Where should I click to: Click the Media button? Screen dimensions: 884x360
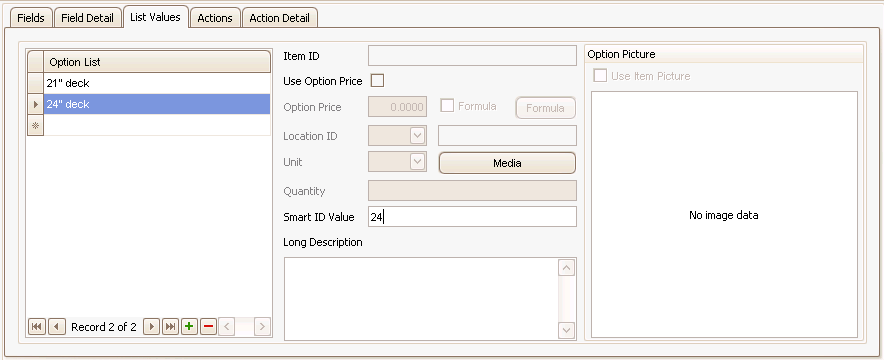(507, 163)
